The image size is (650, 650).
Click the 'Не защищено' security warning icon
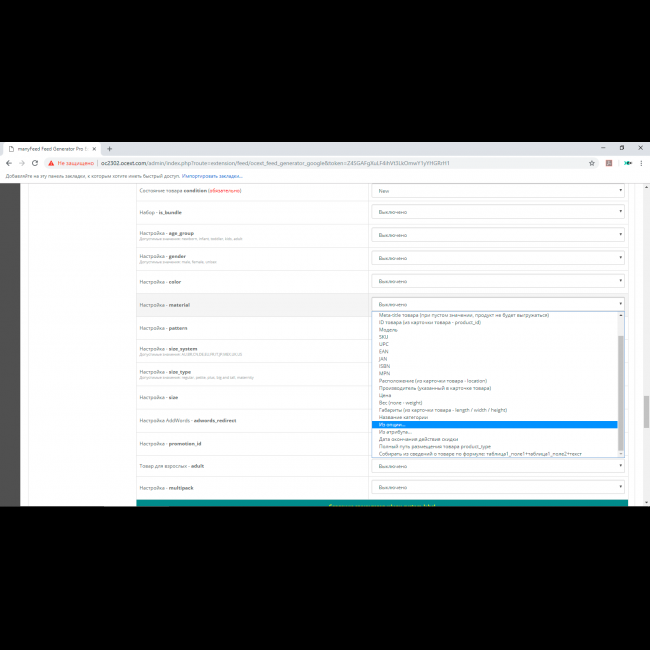(49, 163)
